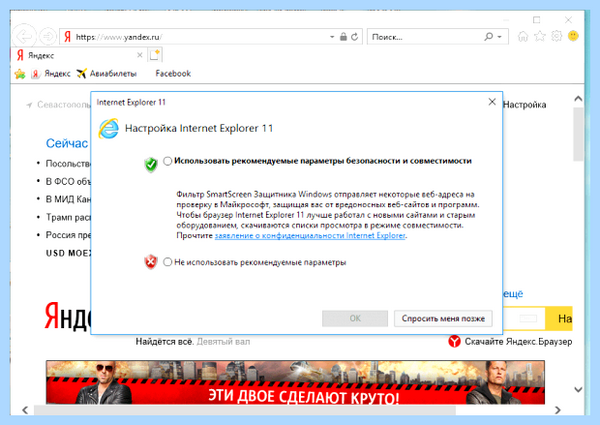Click the Yandex logo in address bar
The height and width of the screenshot is (425, 600).
[68, 37]
